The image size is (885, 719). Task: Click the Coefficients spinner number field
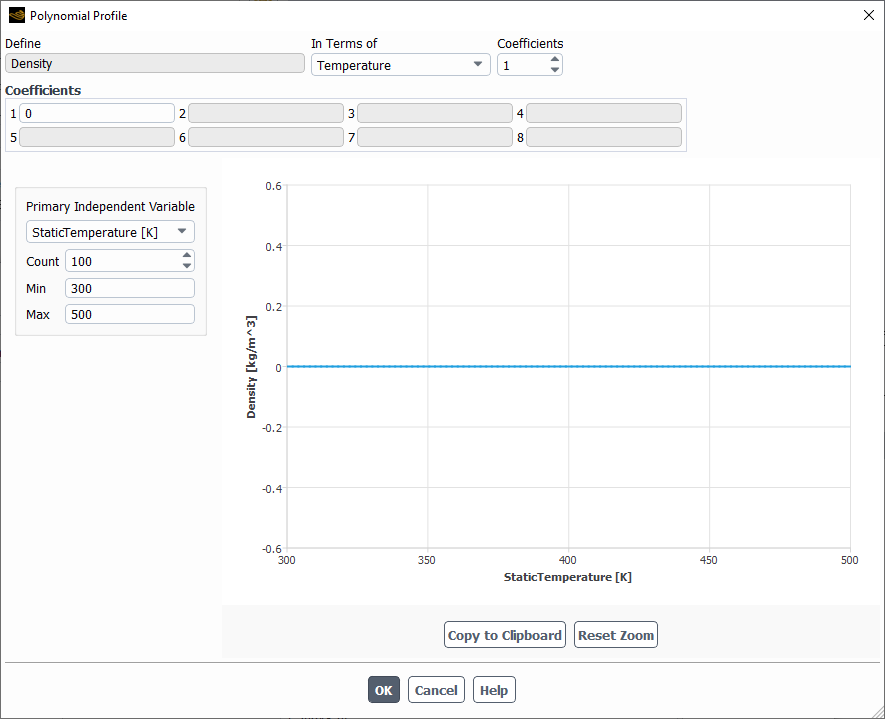point(523,65)
